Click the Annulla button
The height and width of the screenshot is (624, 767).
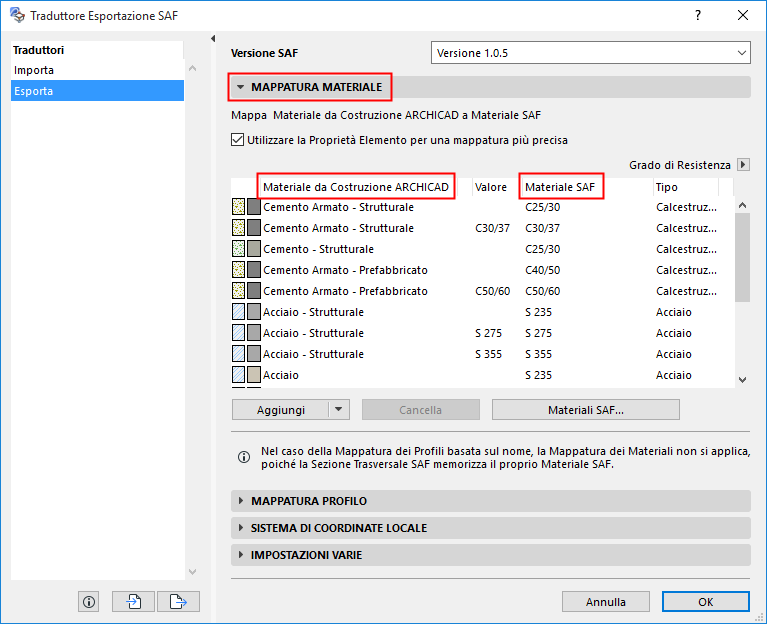point(606,602)
